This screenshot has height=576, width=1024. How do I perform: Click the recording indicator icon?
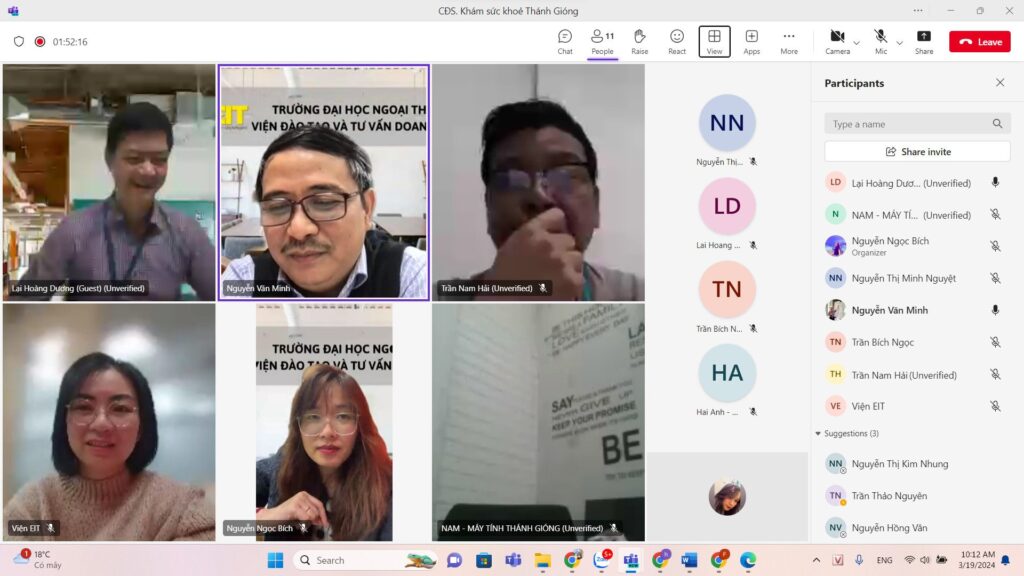(40, 42)
